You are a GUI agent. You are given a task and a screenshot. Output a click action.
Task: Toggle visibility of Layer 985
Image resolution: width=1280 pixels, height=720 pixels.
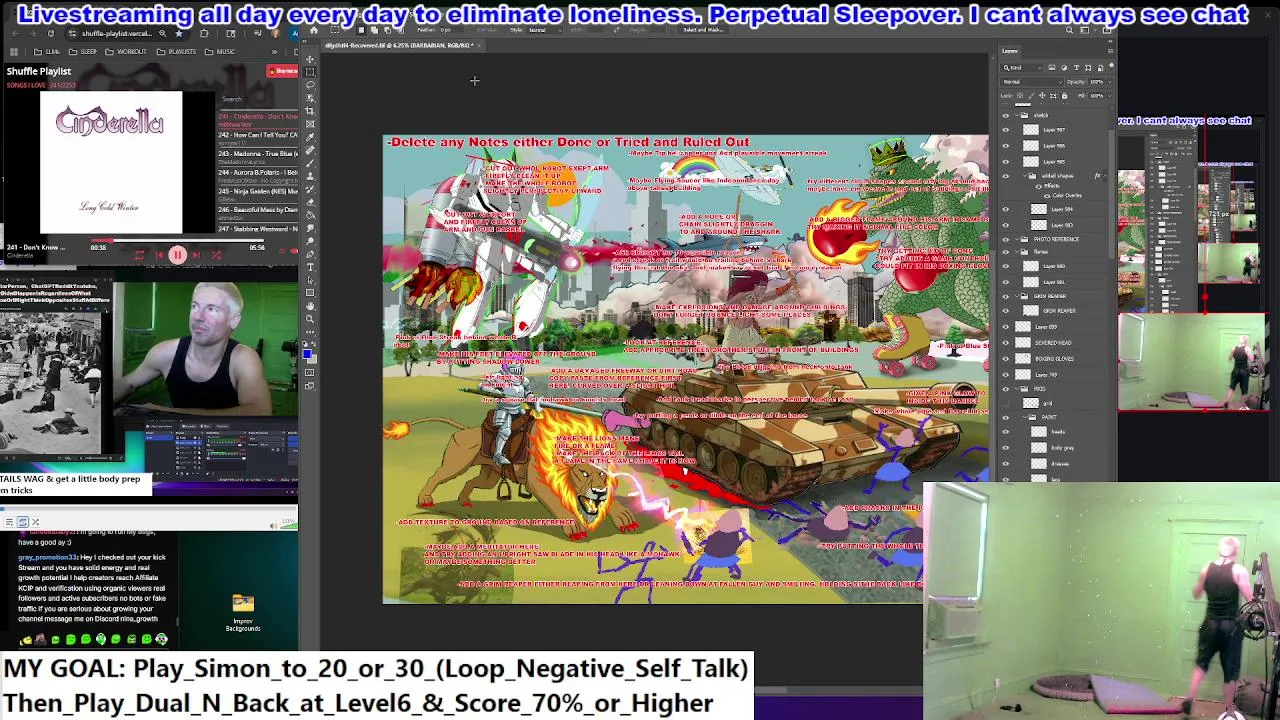click(1006, 162)
